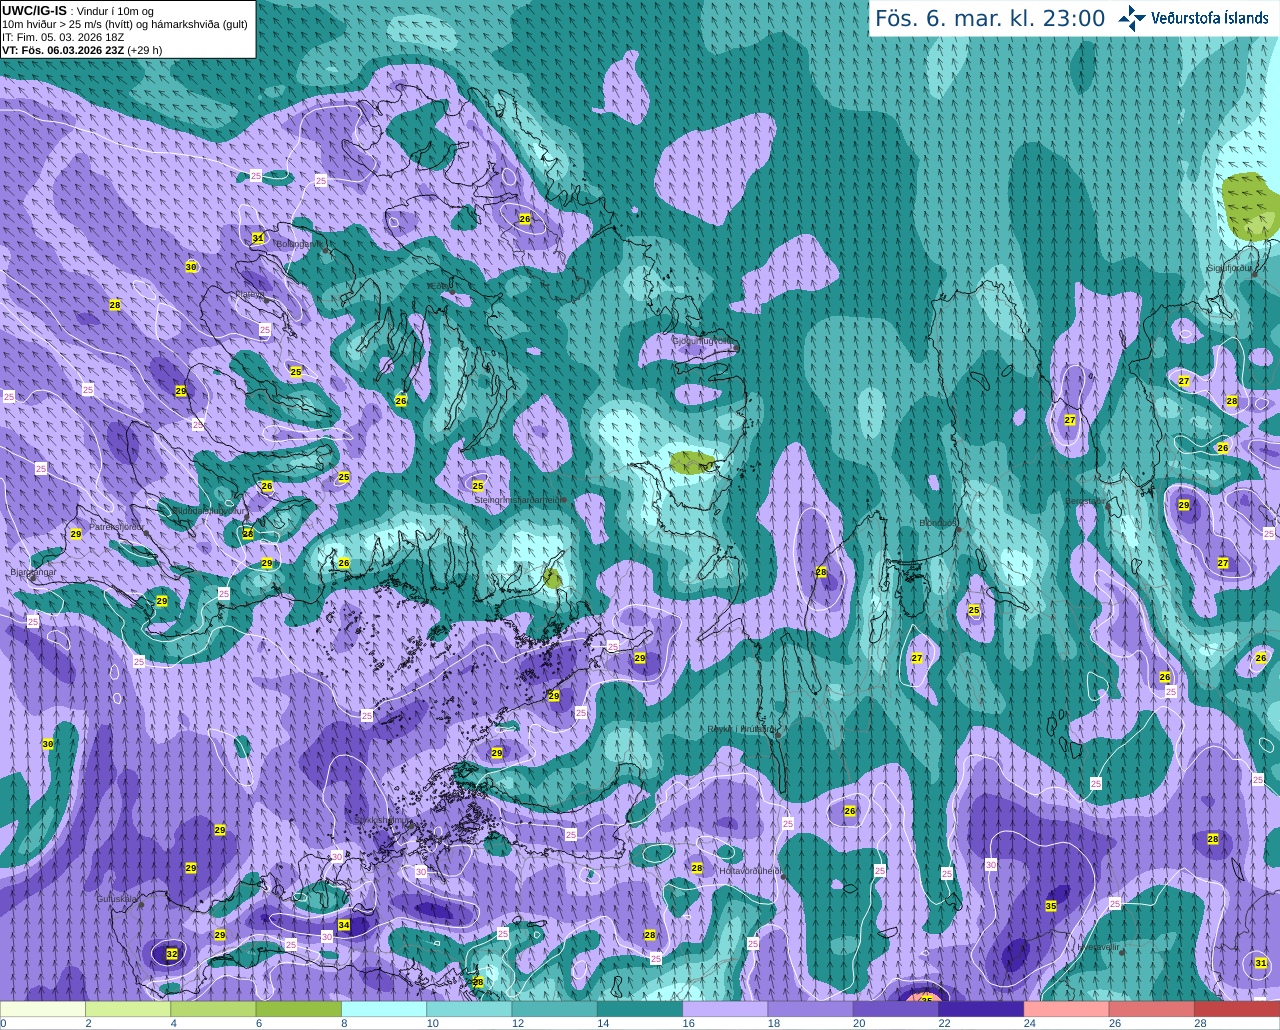Select the 24–26 m/s pink swatch

(x=1067, y=1009)
